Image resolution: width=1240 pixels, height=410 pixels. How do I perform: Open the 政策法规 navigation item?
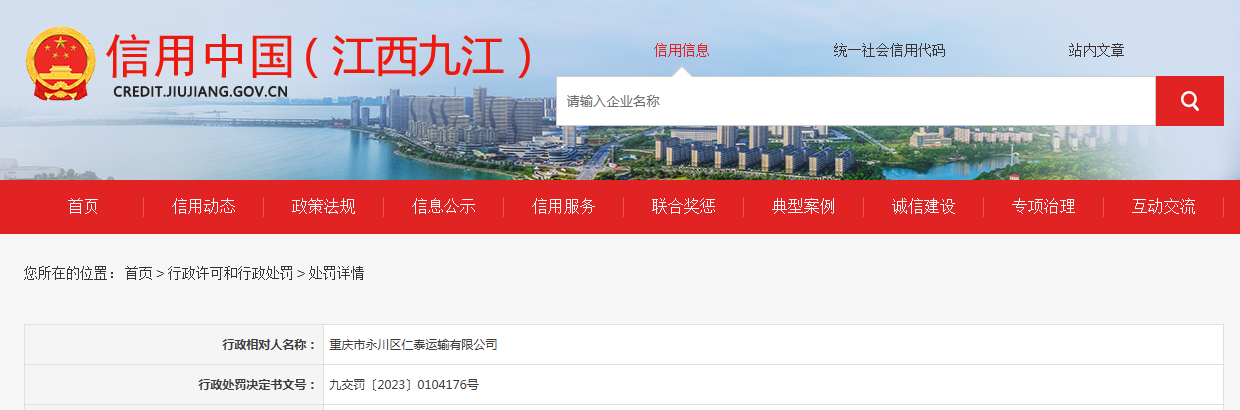[x=324, y=207]
